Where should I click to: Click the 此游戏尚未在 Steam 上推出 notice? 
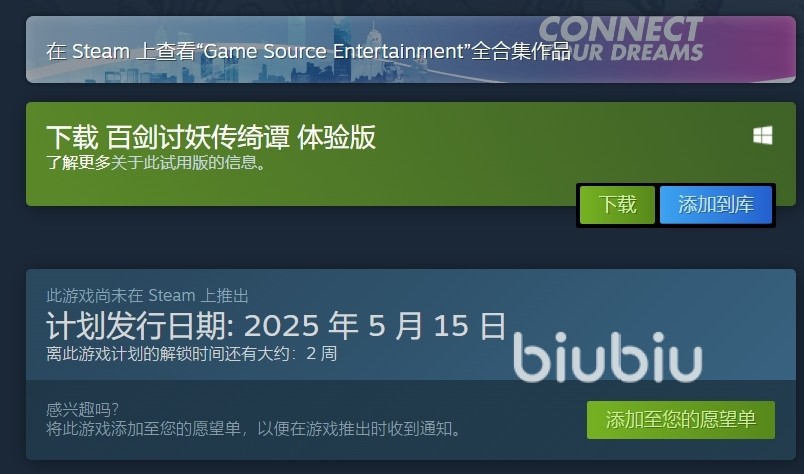coord(147,296)
